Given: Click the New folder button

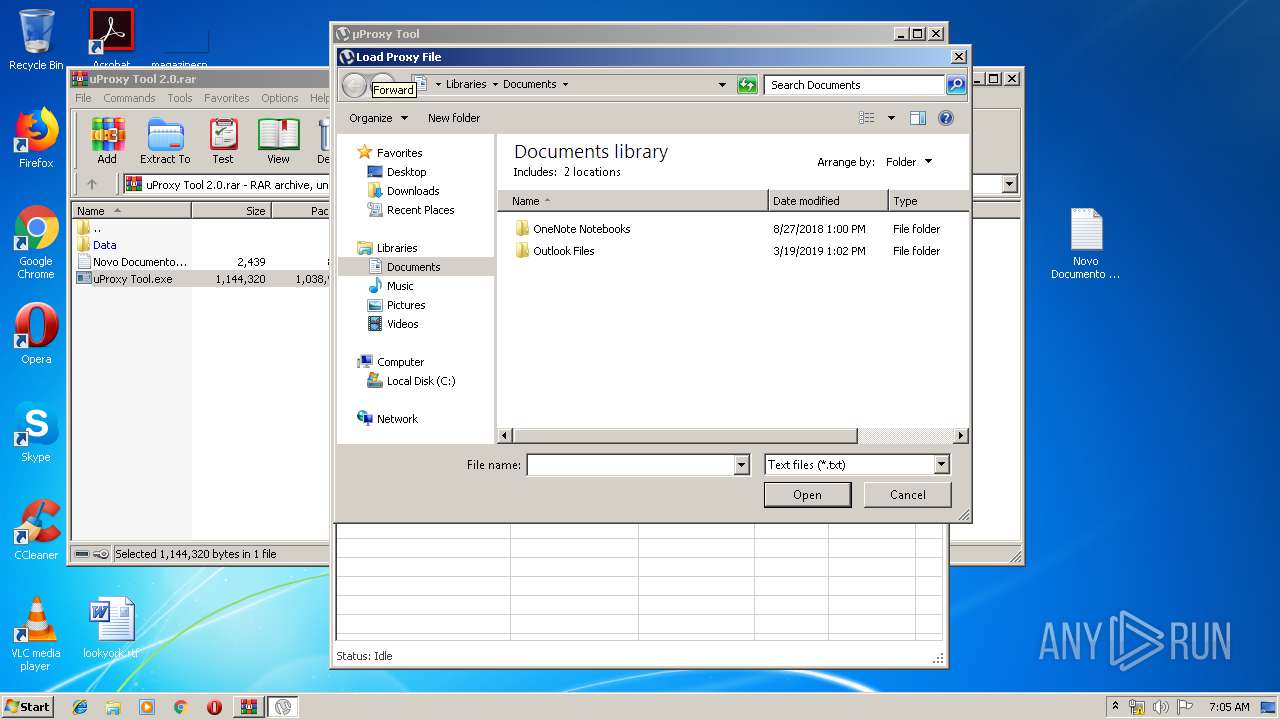Looking at the screenshot, I should coord(454,118).
